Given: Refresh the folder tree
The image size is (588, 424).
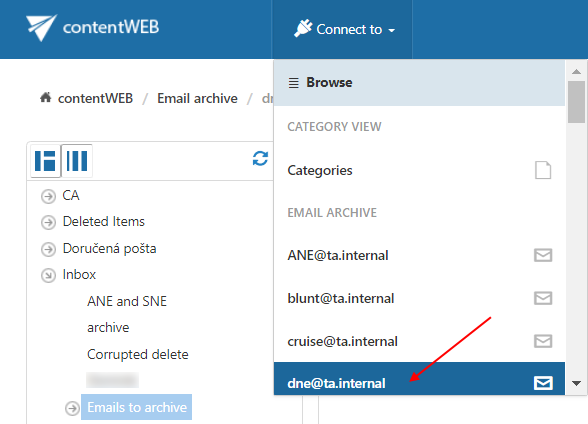Looking at the screenshot, I should click(260, 158).
